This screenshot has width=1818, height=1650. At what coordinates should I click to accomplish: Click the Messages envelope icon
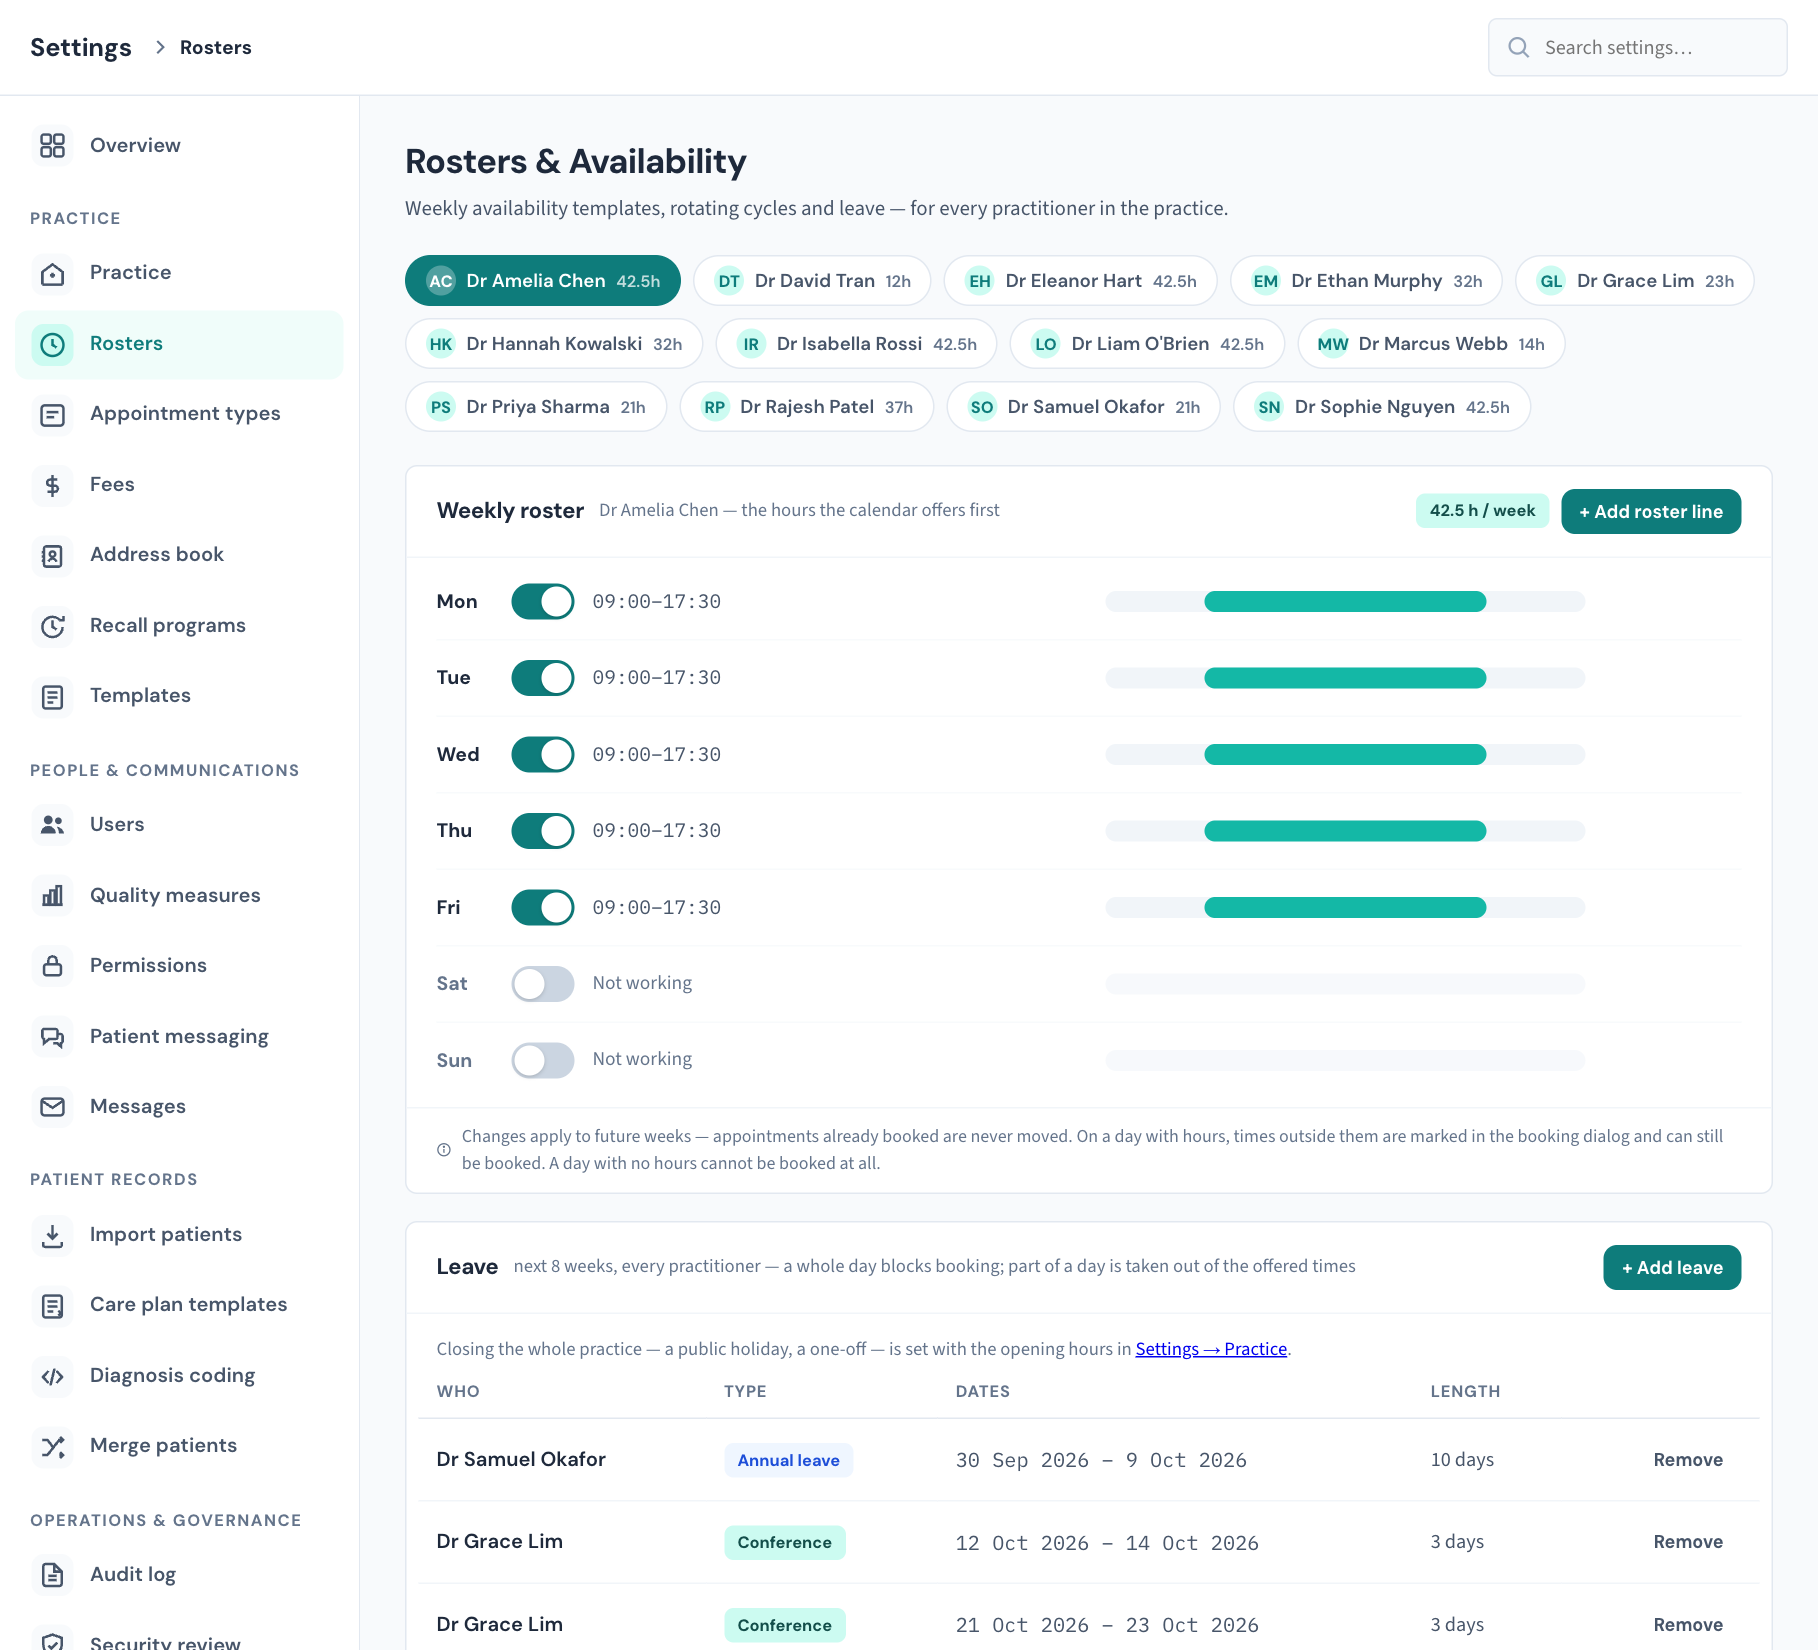[x=52, y=1107]
